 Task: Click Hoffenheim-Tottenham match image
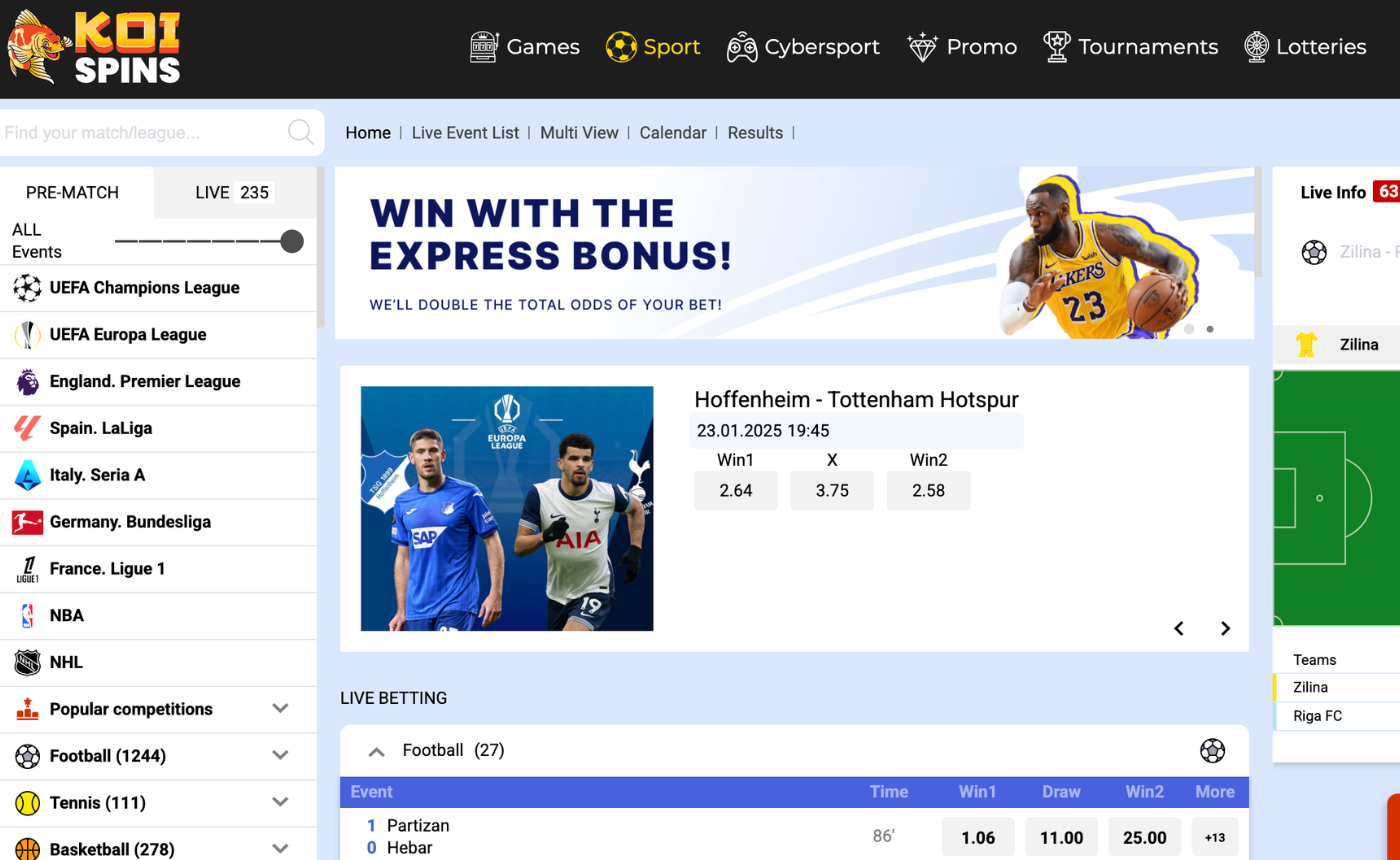tap(507, 509)
